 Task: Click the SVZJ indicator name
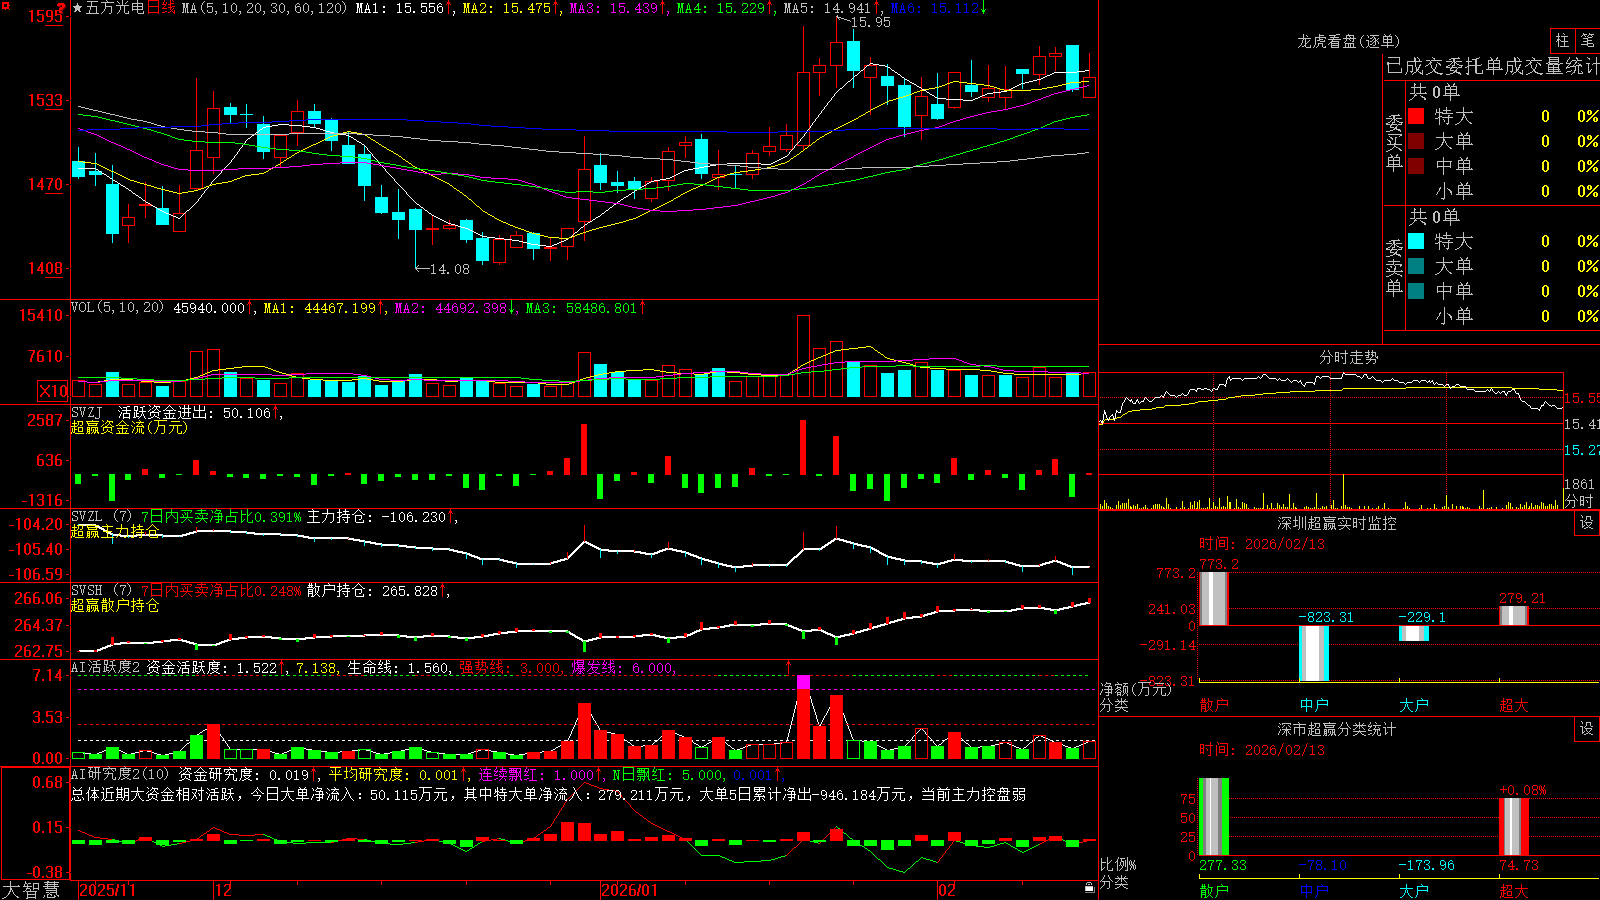tap(87, 412)
